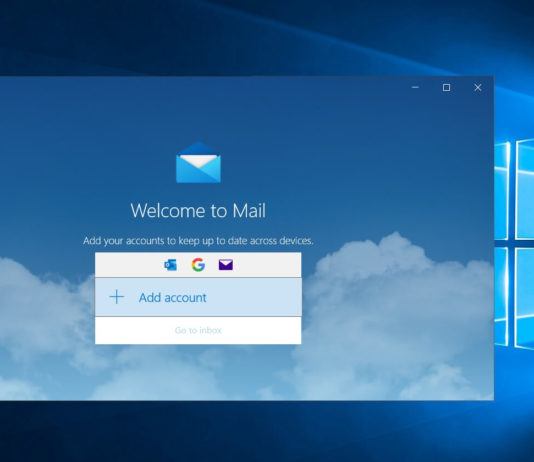Click the Welcome to Mail heading
The height and width of the screenshot is (462, 534).
tap(198, 210)
